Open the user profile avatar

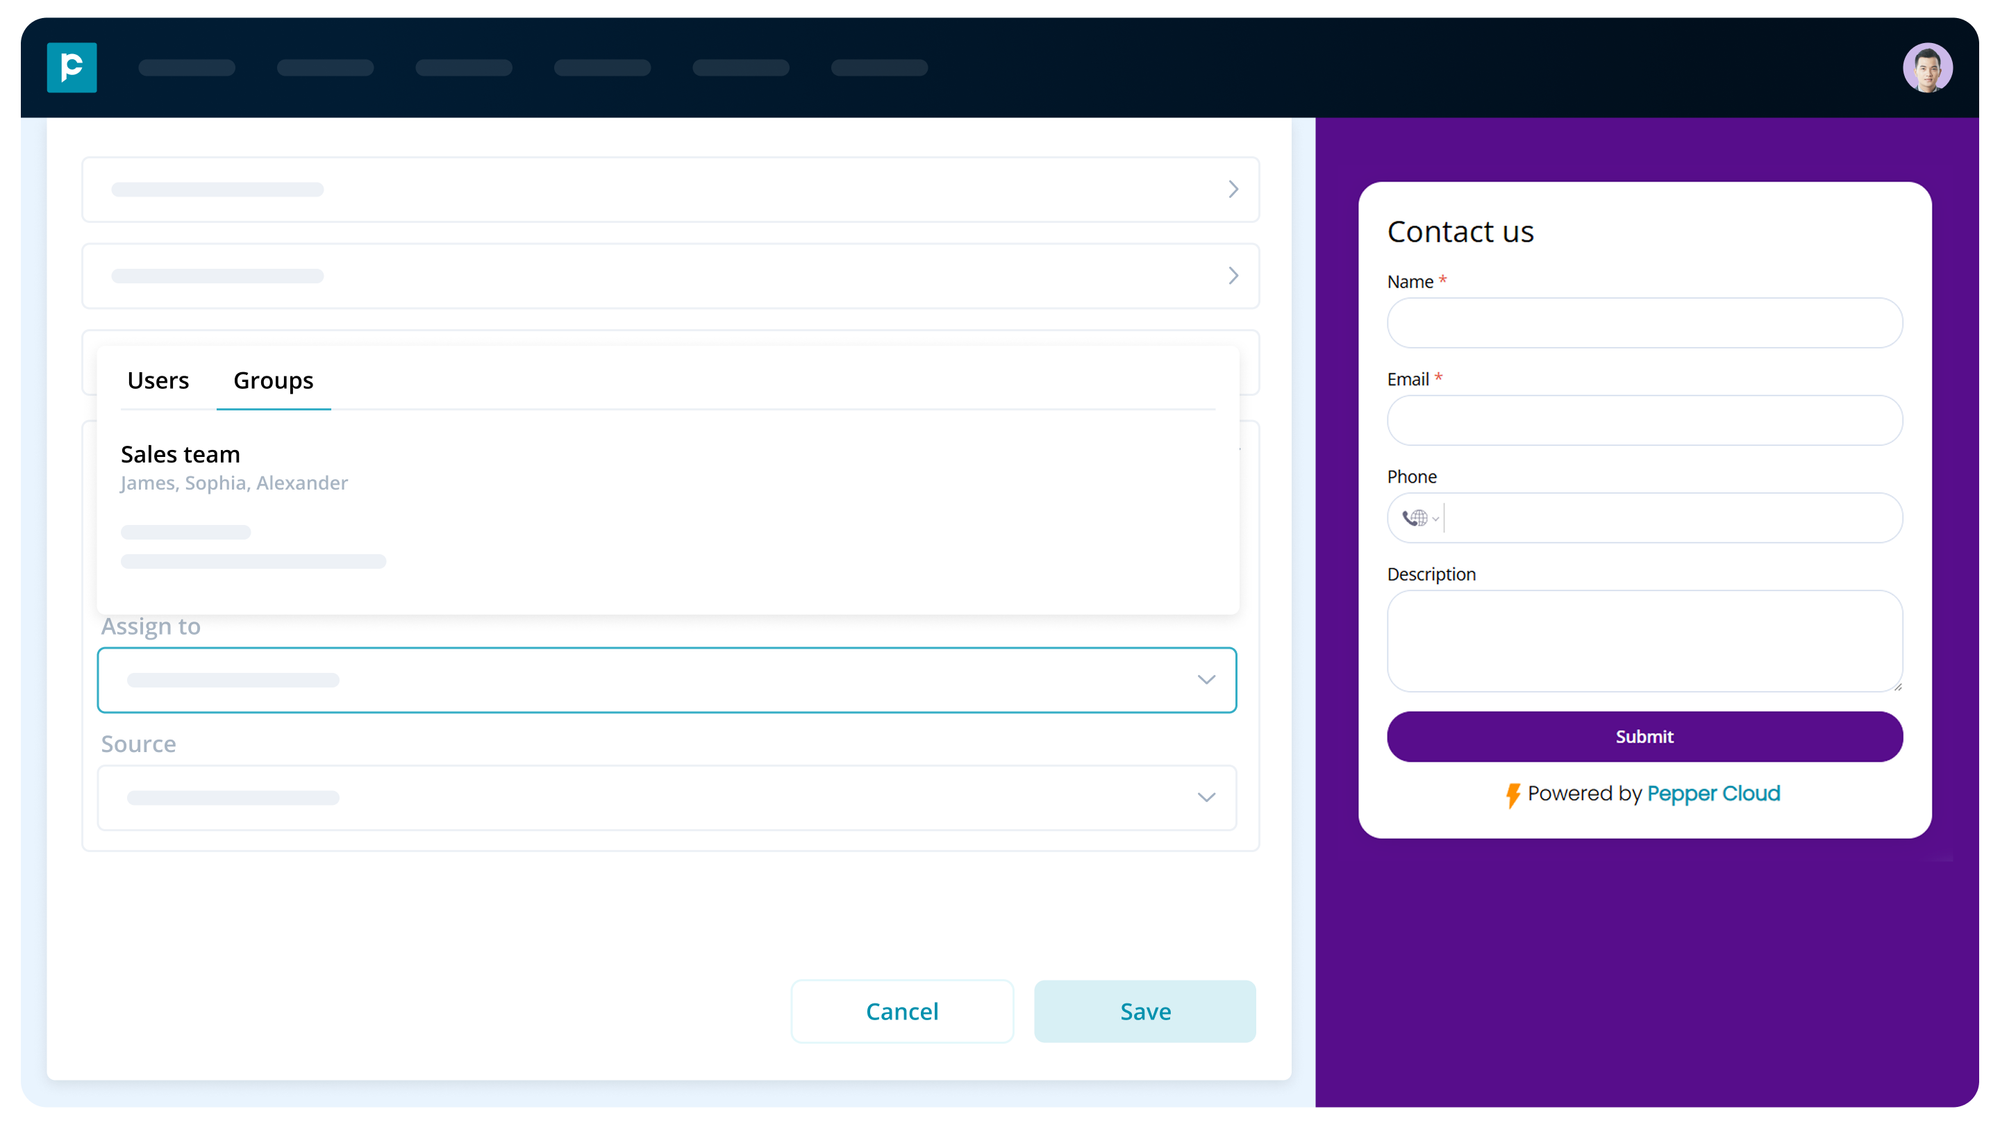(1926, 68)
